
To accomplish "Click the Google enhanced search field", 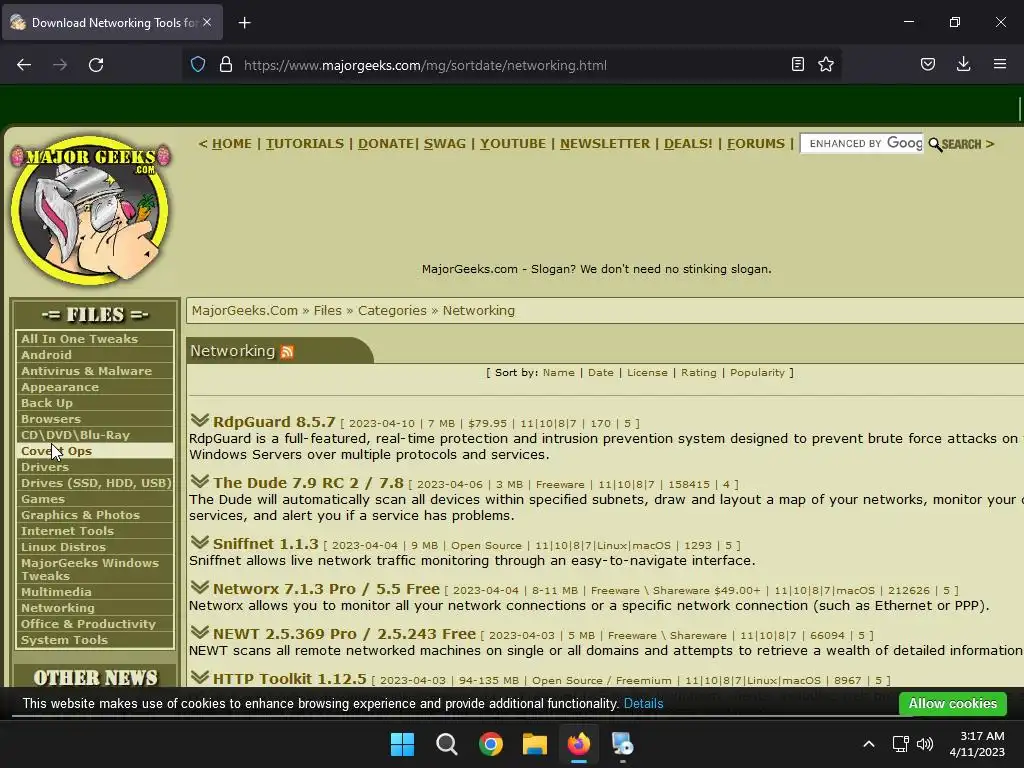I will click(x=861, y=144).
